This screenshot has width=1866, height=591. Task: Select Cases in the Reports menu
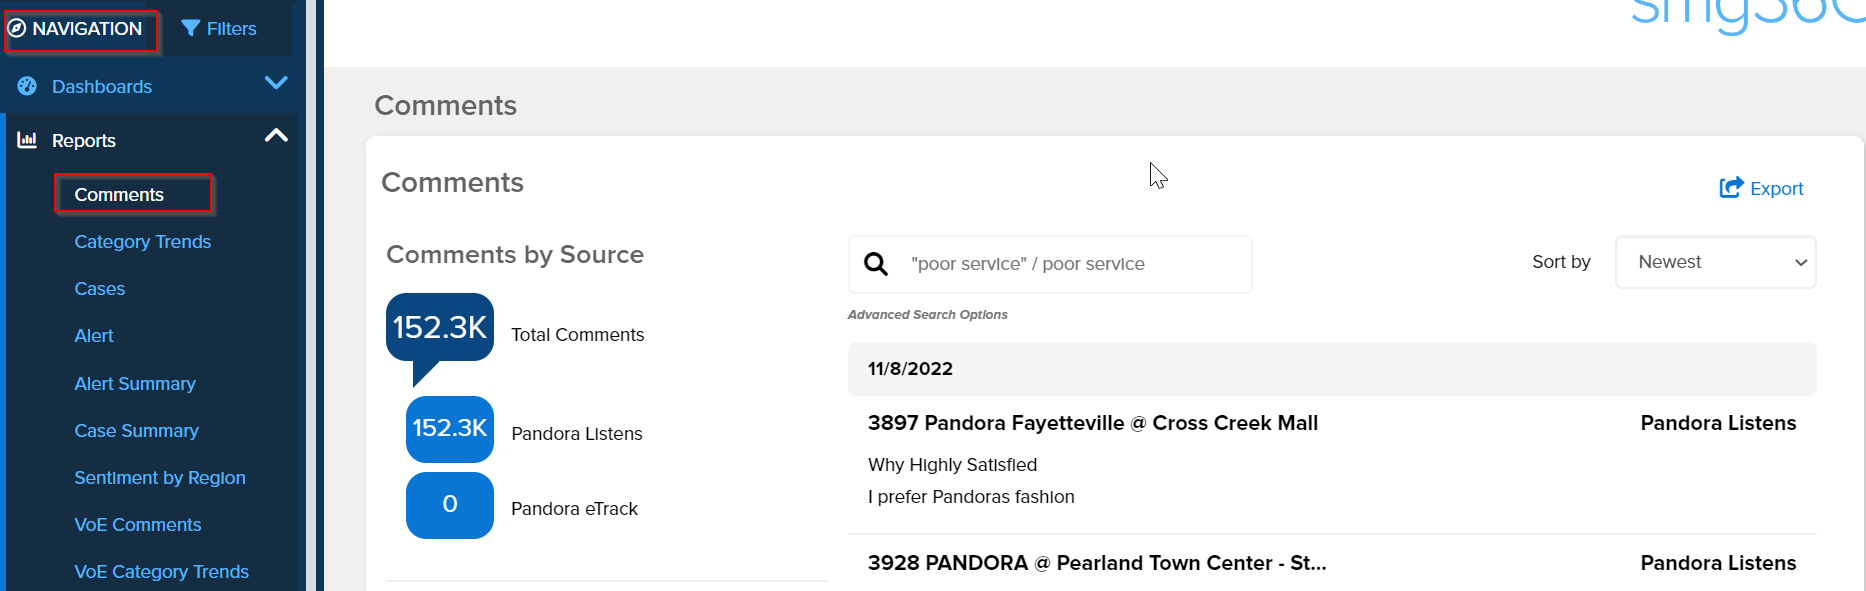(x=100, y=289)
